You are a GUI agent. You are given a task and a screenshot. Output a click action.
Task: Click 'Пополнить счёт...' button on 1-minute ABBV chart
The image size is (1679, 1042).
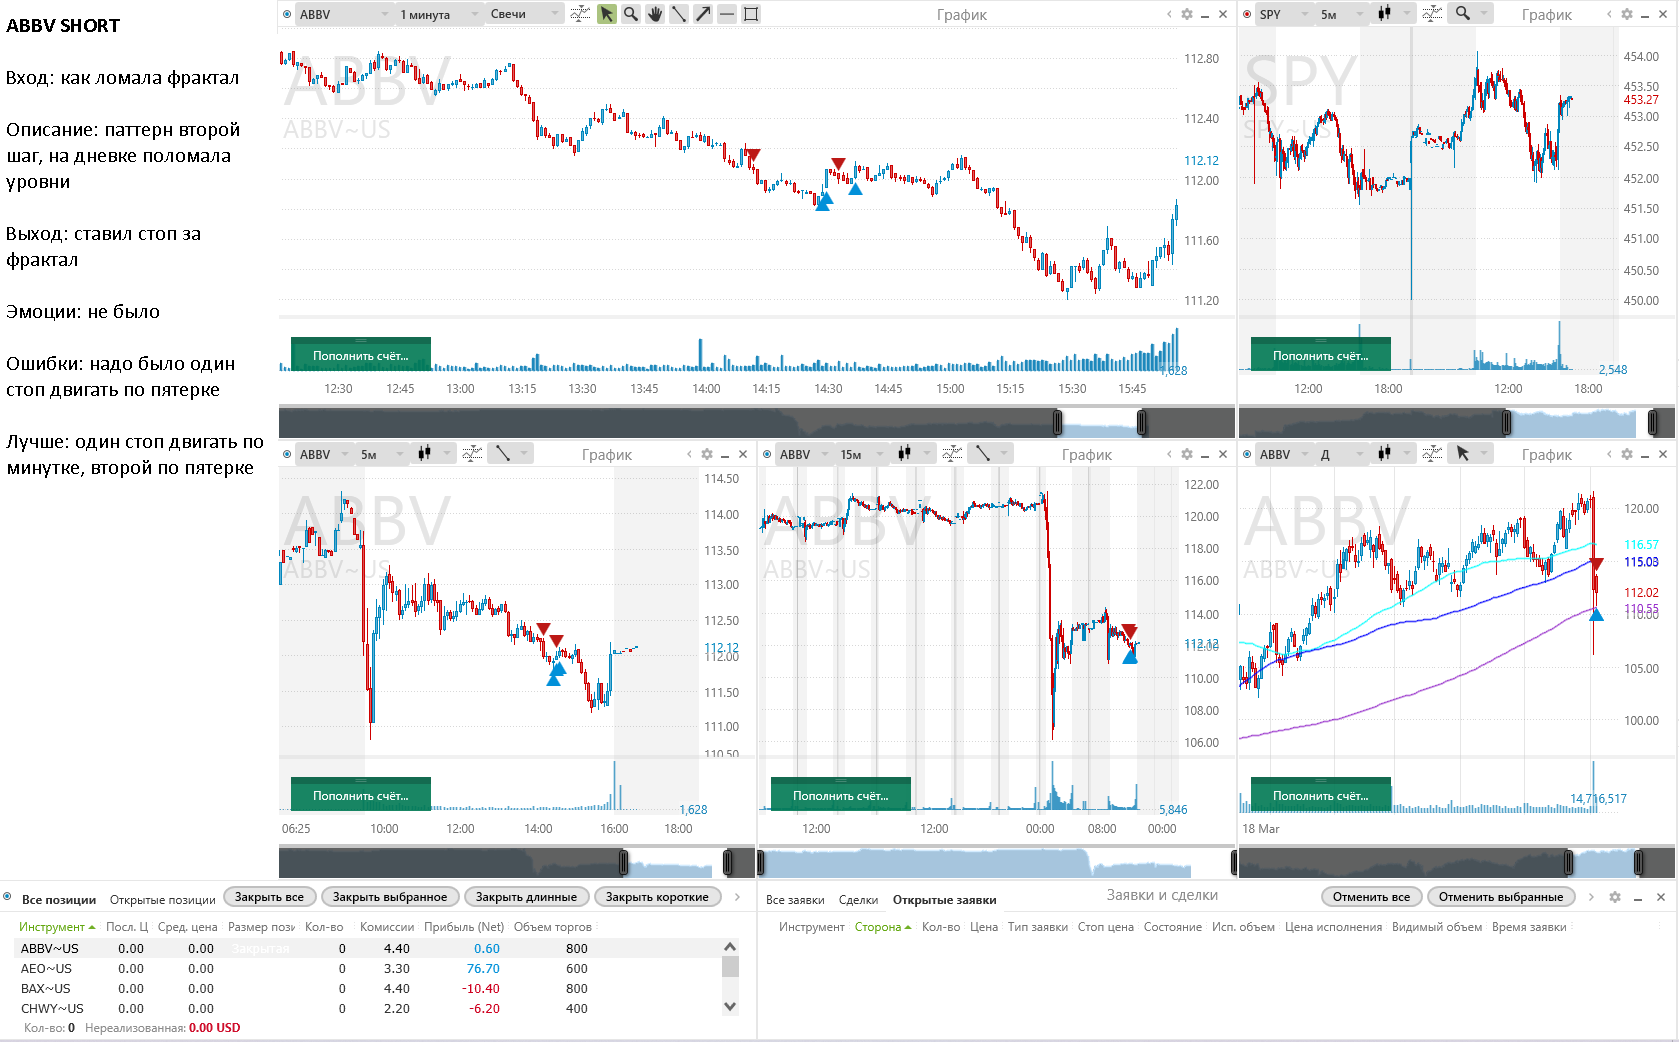point(361,355)
